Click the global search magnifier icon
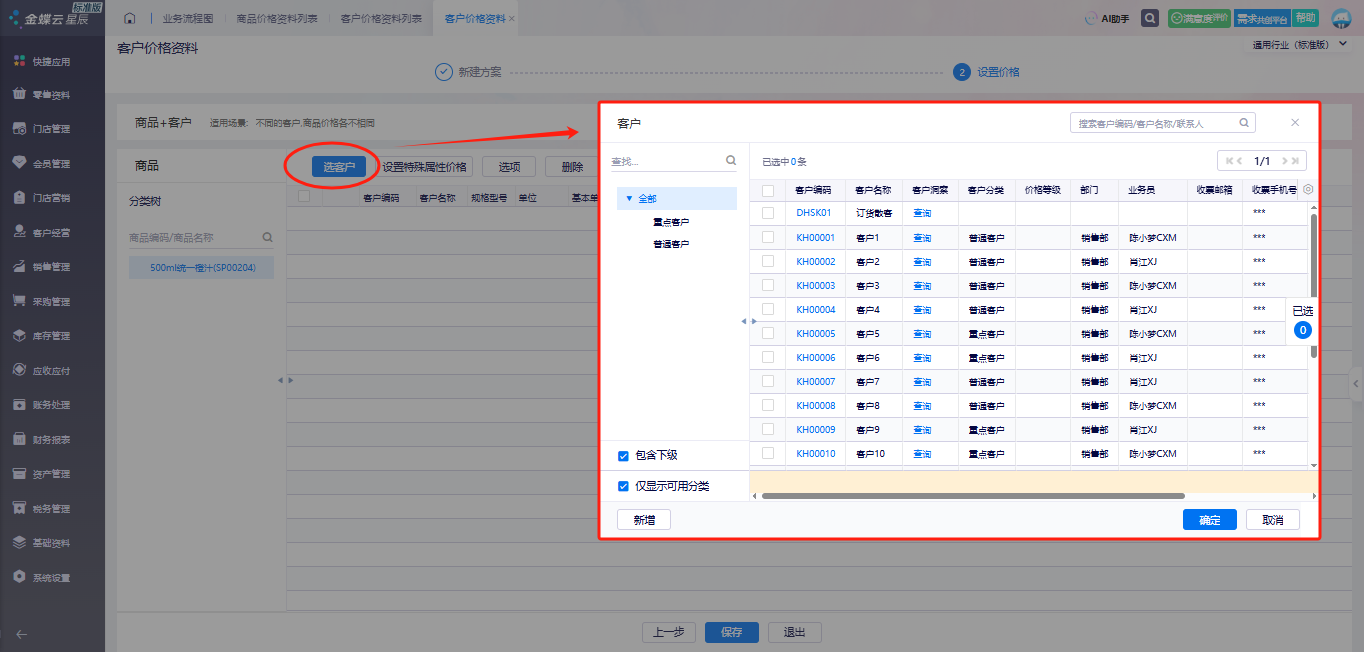 coord(1151,19)
